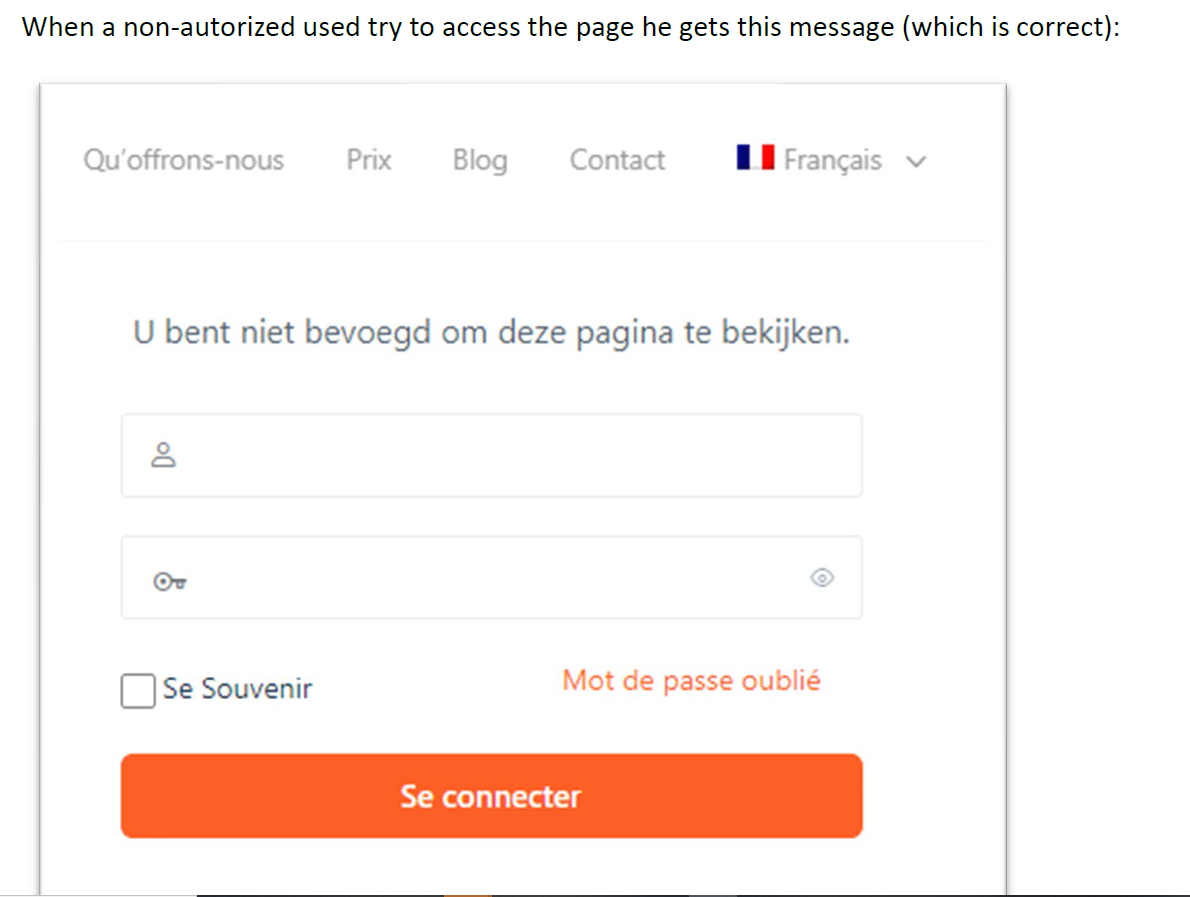Click the caption text above the screenshot
The image size is (1190, 897).
[x=570, y=27]
